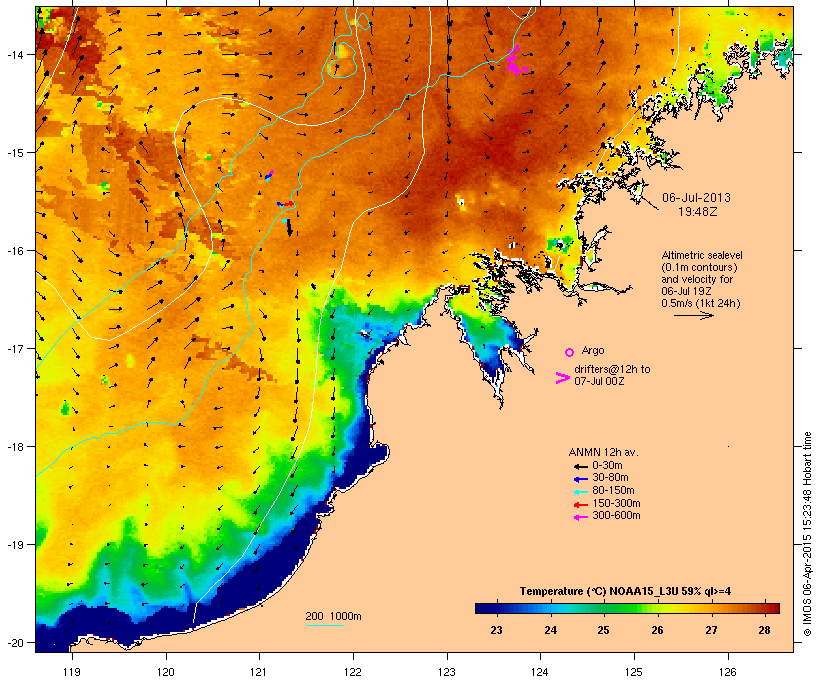
Task: Click the blue 30-80m arrow in legend
Action: [580, 479]
